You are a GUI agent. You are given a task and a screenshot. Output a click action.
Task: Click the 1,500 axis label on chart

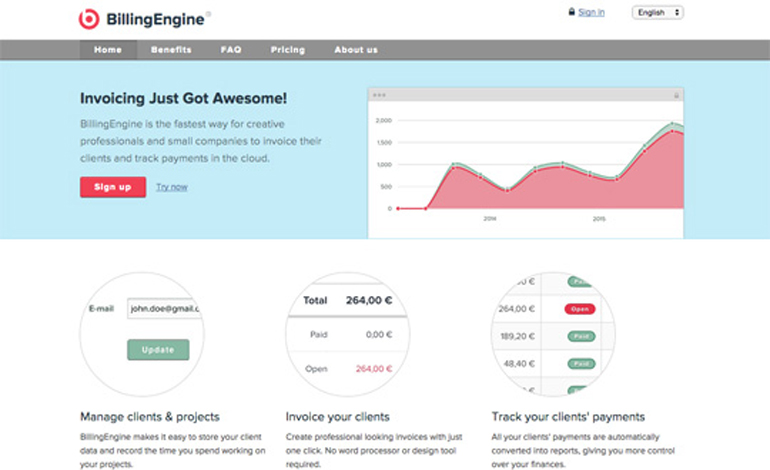click(x=384, y=142)
